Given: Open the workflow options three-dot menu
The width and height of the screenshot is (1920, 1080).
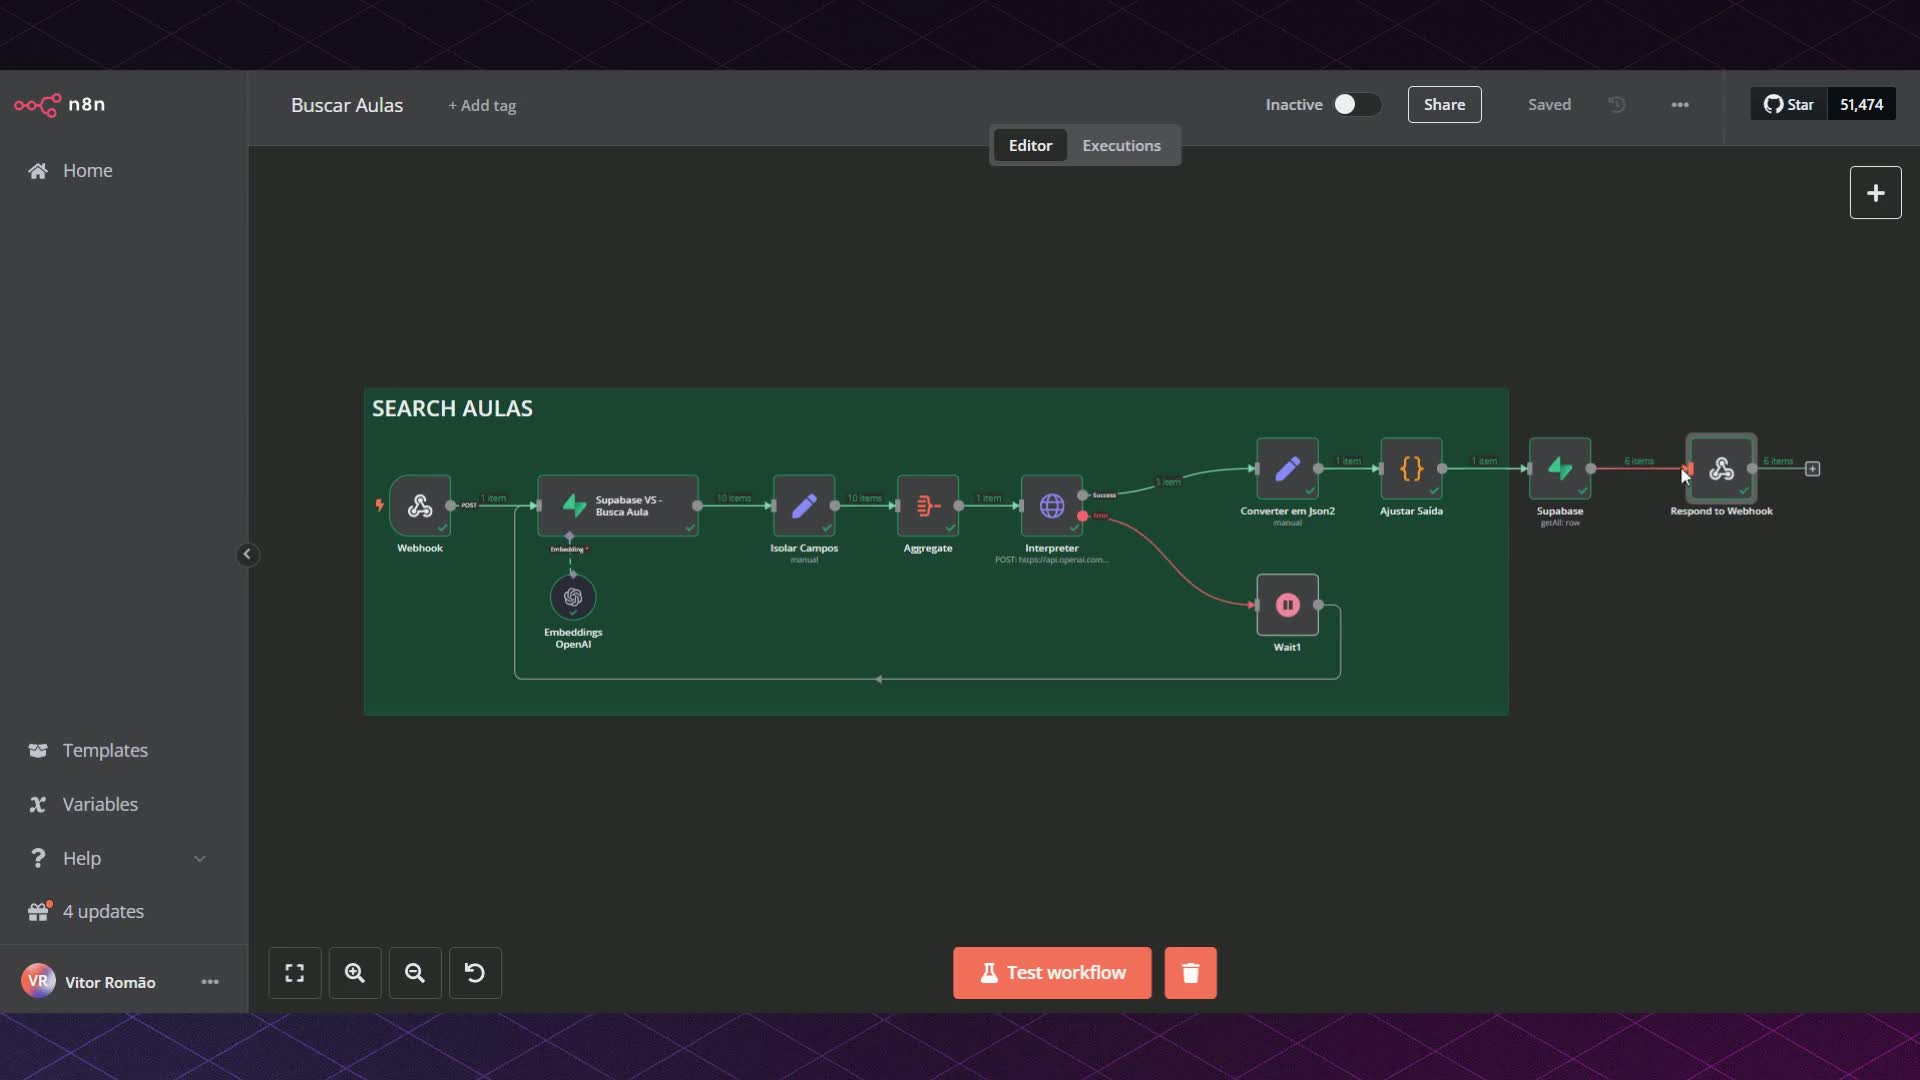Looking at the screenshot, I should (1680, 105).
